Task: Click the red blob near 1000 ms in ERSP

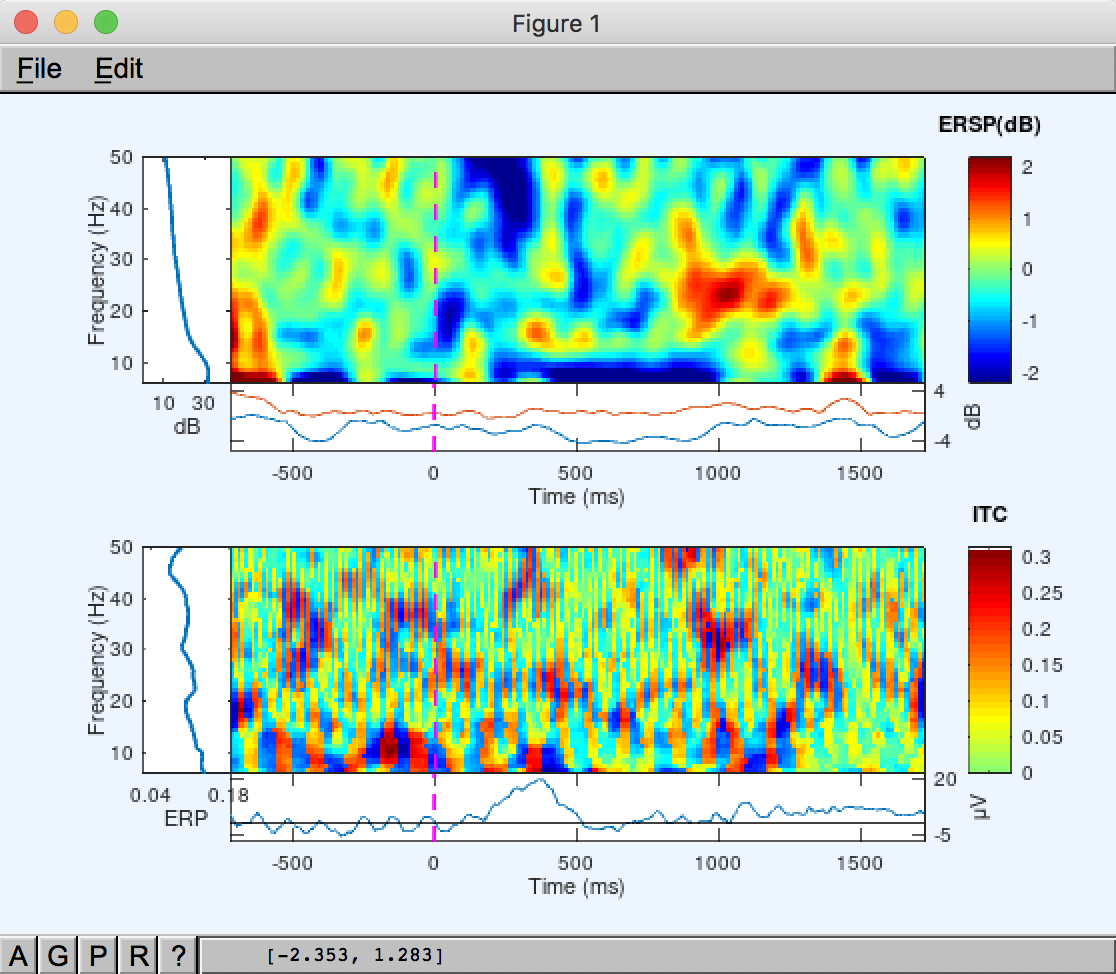Action: [725, 290]
